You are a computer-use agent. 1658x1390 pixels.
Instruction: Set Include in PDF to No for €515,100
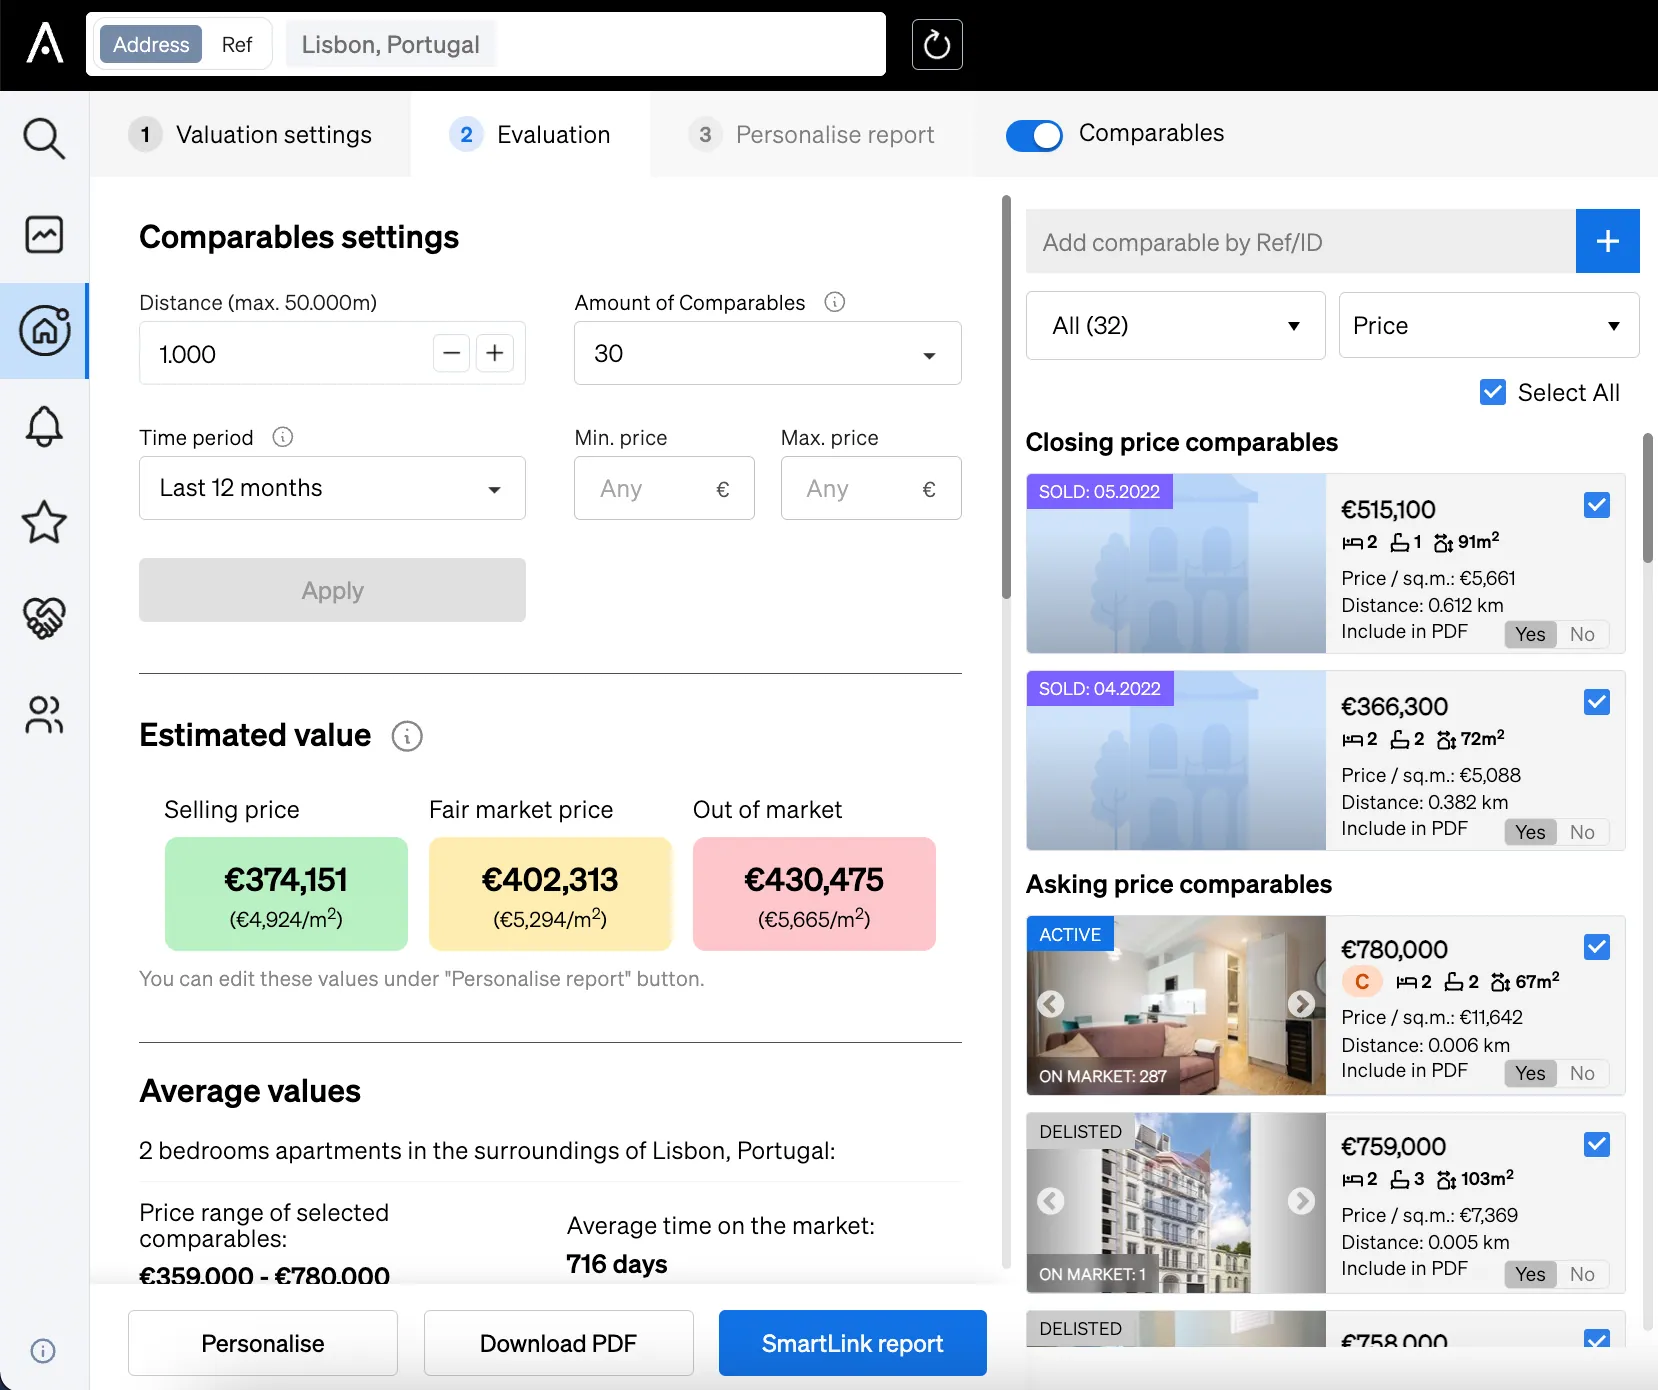pyautogui.click(x=1582, y=634)
